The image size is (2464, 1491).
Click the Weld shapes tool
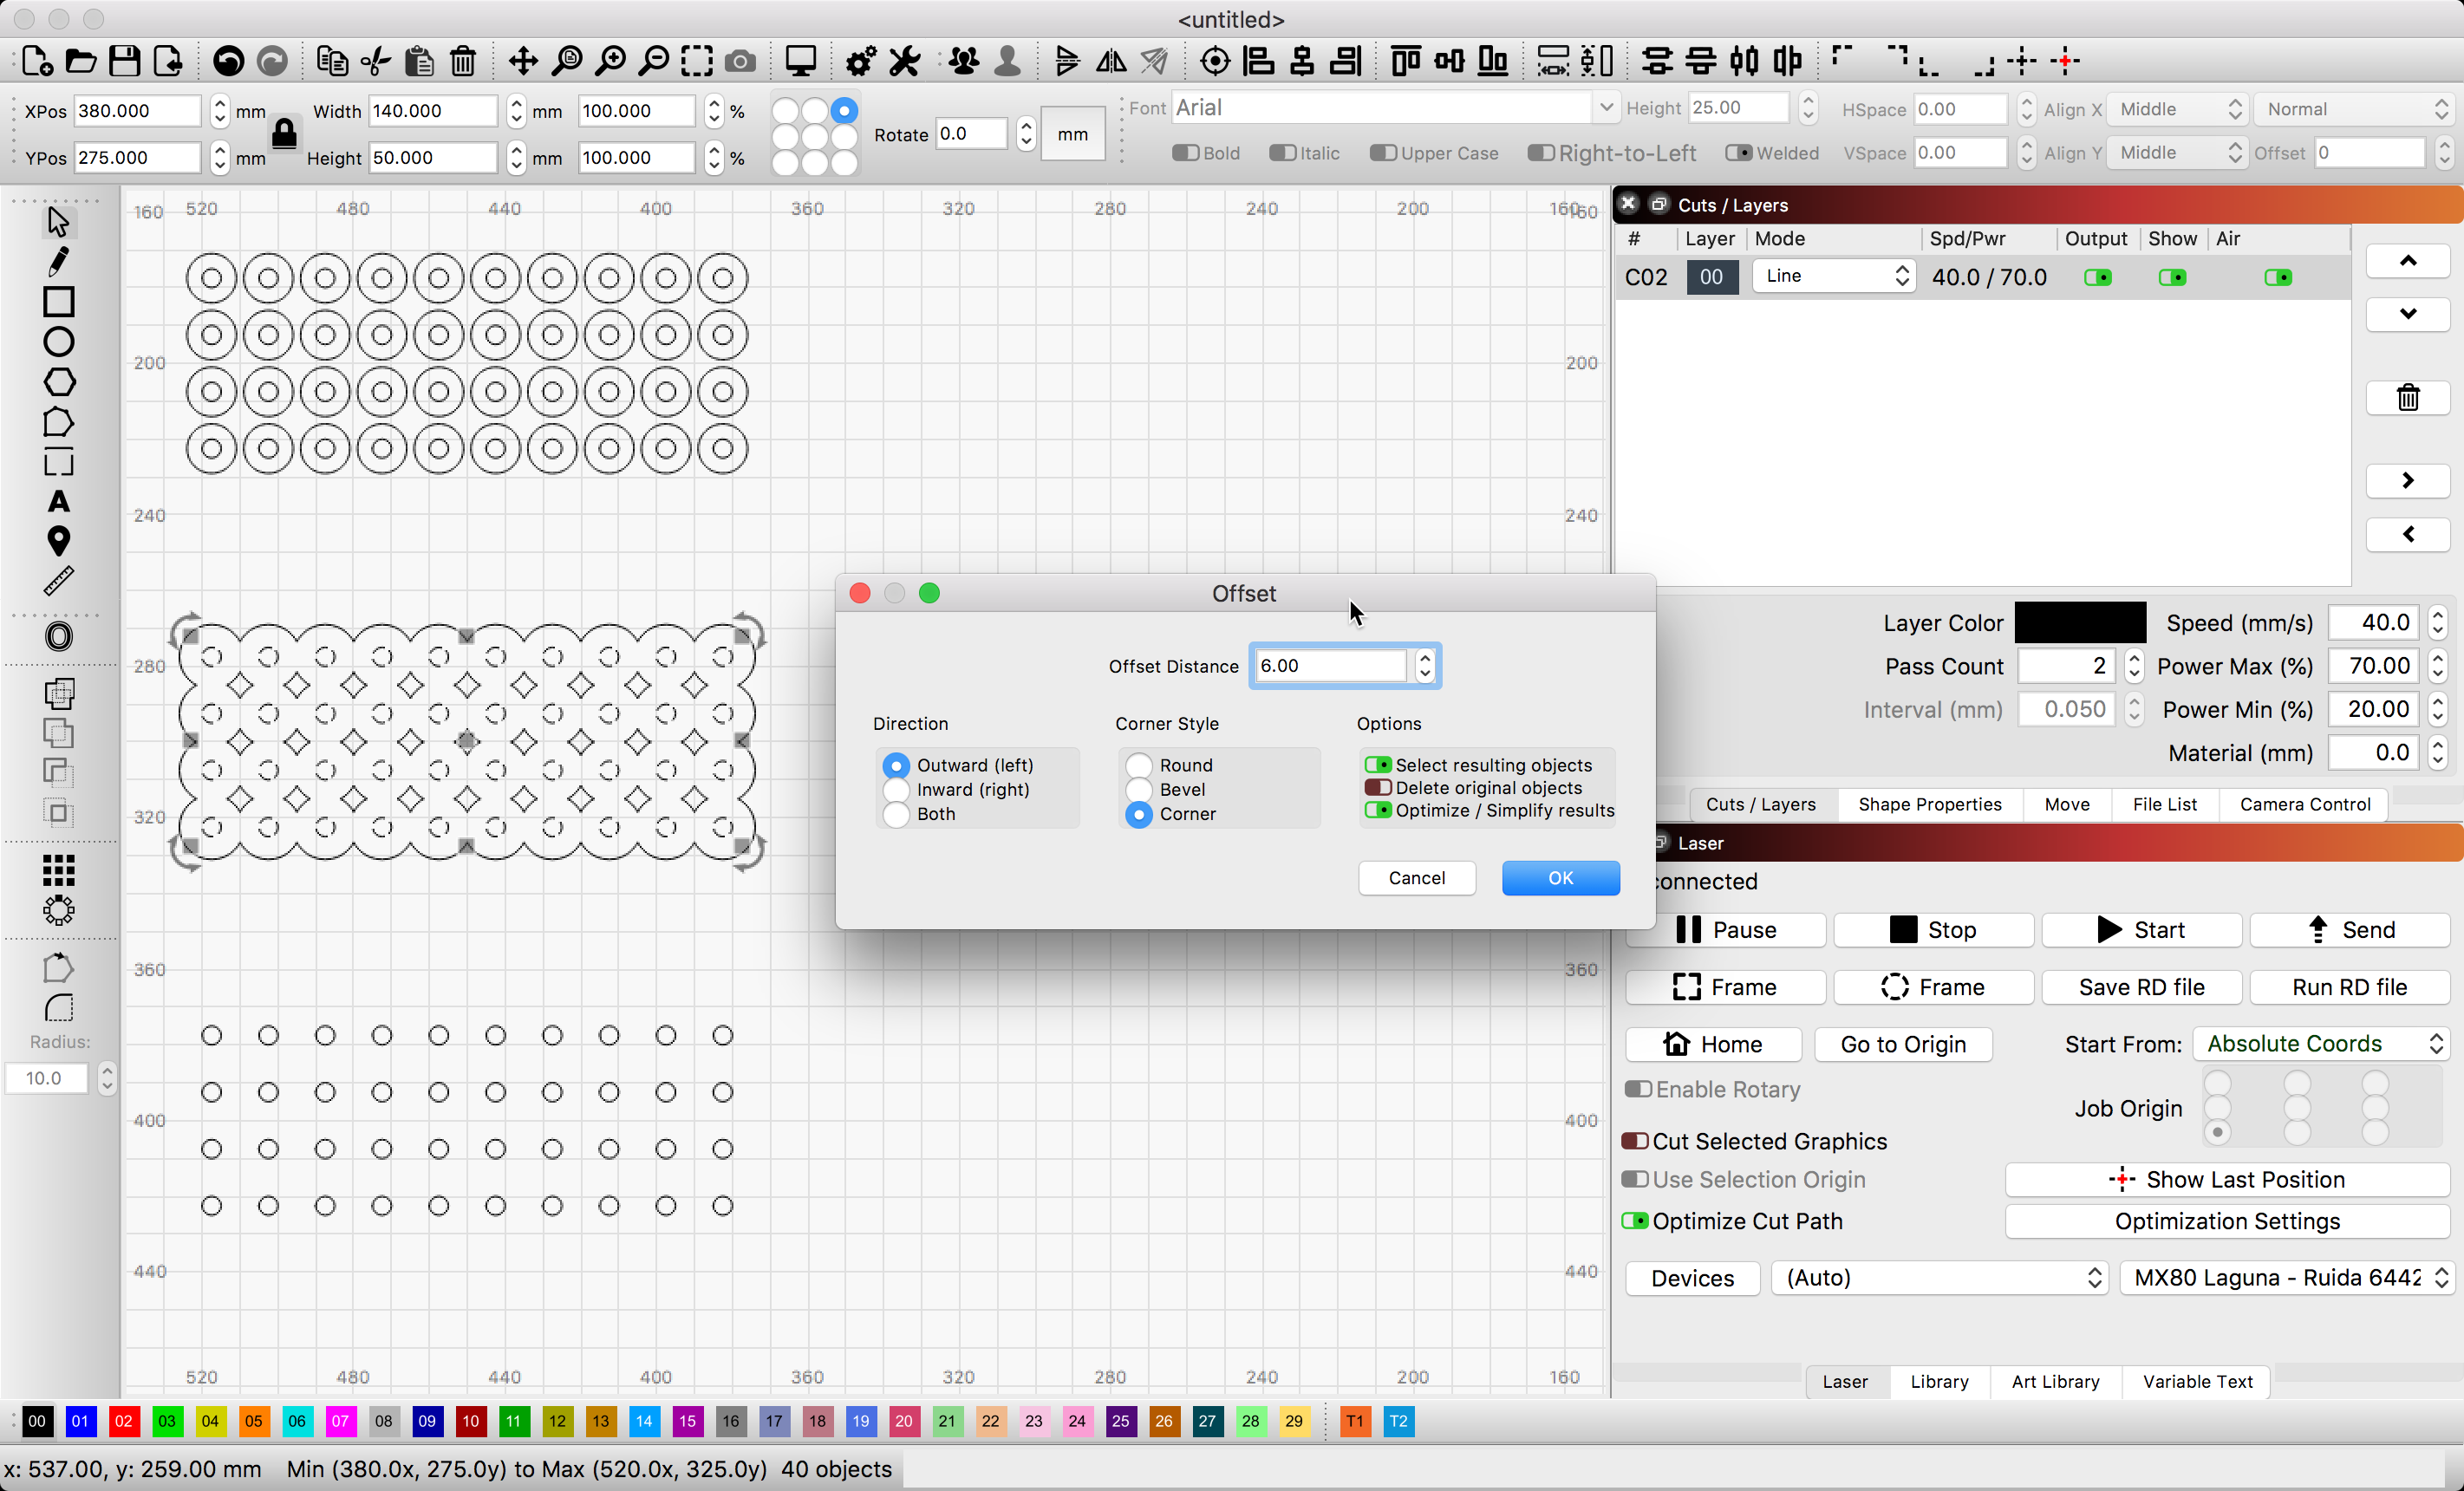tap(58, 693)
